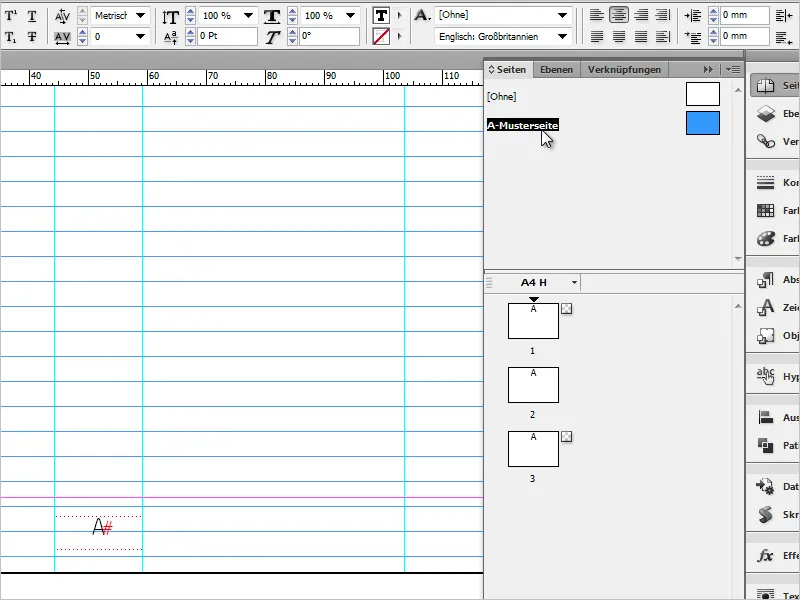Switch to the Verknüpfungen tab
This screenshot has width=800, height=600.
[x=624, y=69]
